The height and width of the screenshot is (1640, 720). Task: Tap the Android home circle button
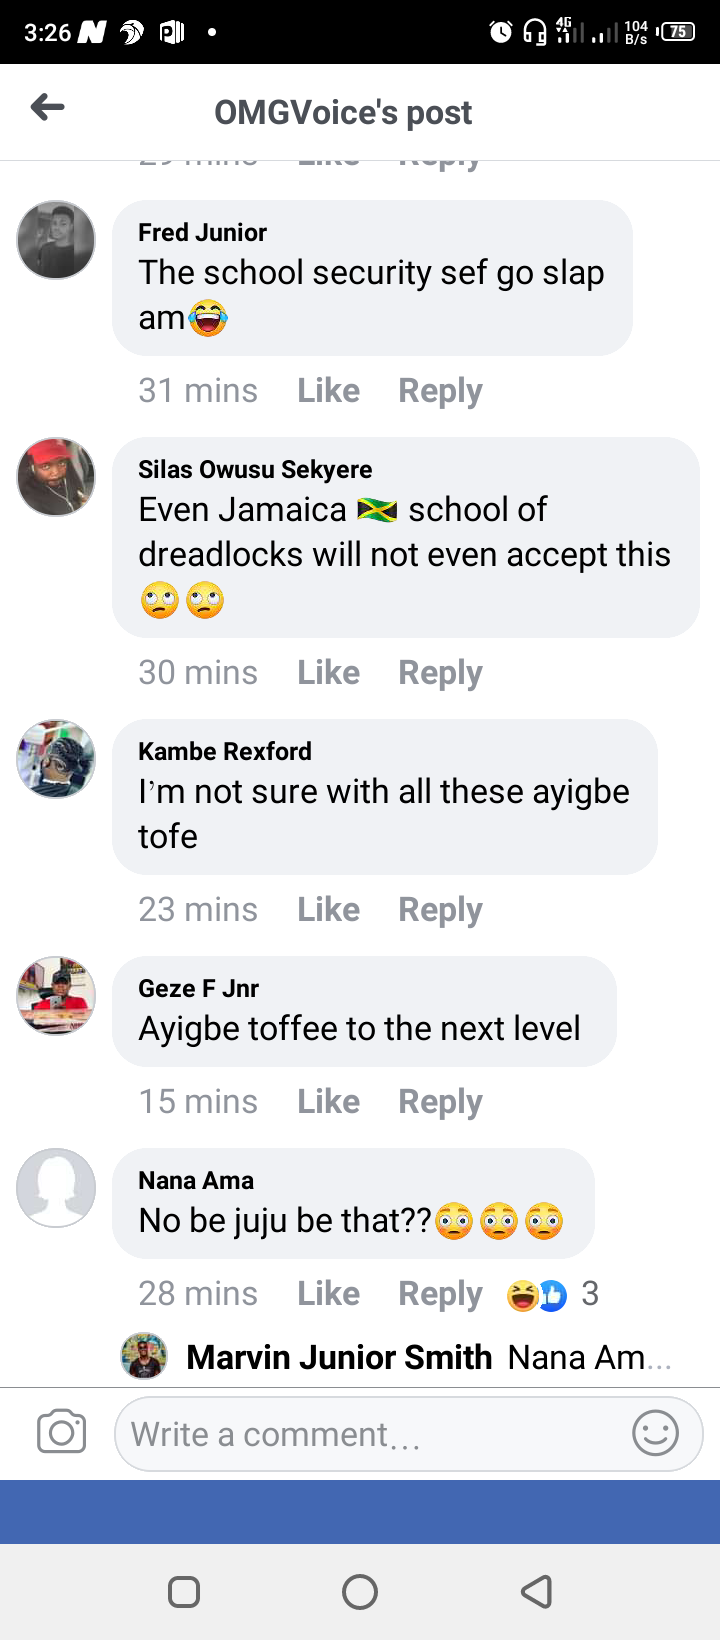(x=360, y=1591)
